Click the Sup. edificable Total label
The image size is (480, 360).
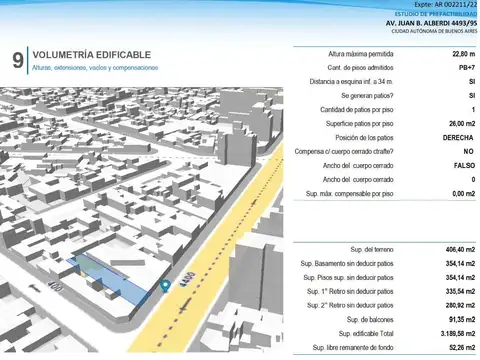[x=366, y=334]
